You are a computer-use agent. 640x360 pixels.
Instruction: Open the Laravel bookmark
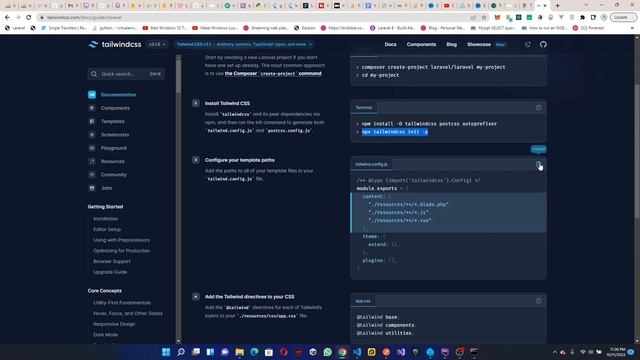click(15, 28)
